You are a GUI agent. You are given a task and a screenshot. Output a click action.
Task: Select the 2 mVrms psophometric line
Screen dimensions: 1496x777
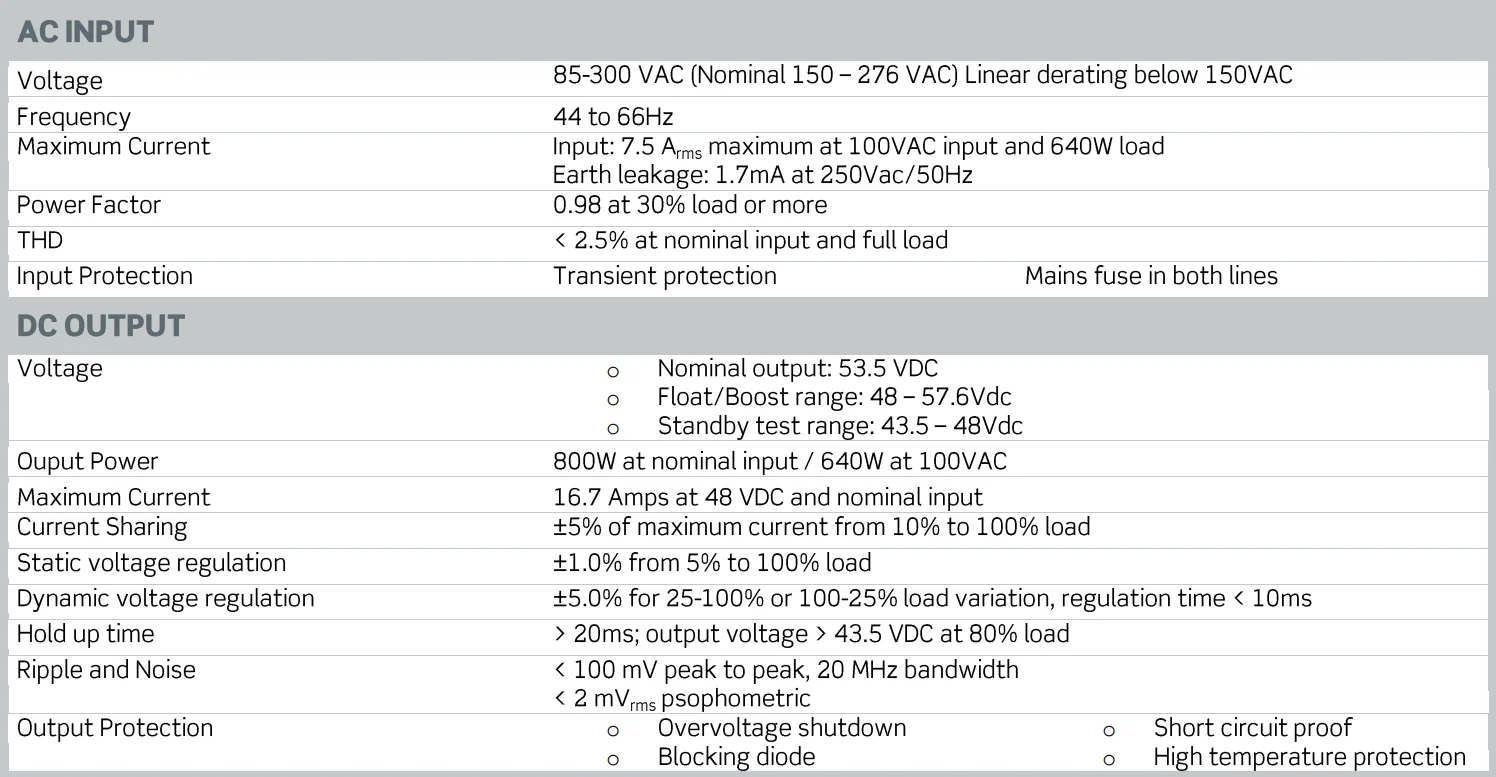682,698
